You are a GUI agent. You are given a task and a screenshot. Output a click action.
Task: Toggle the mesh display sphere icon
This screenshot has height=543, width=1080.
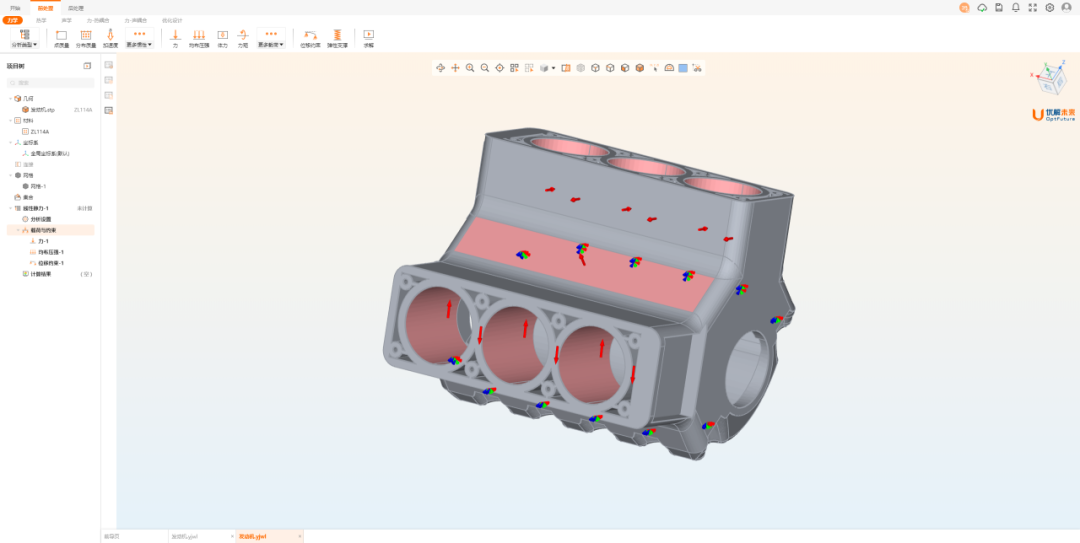tap(581, 68)
